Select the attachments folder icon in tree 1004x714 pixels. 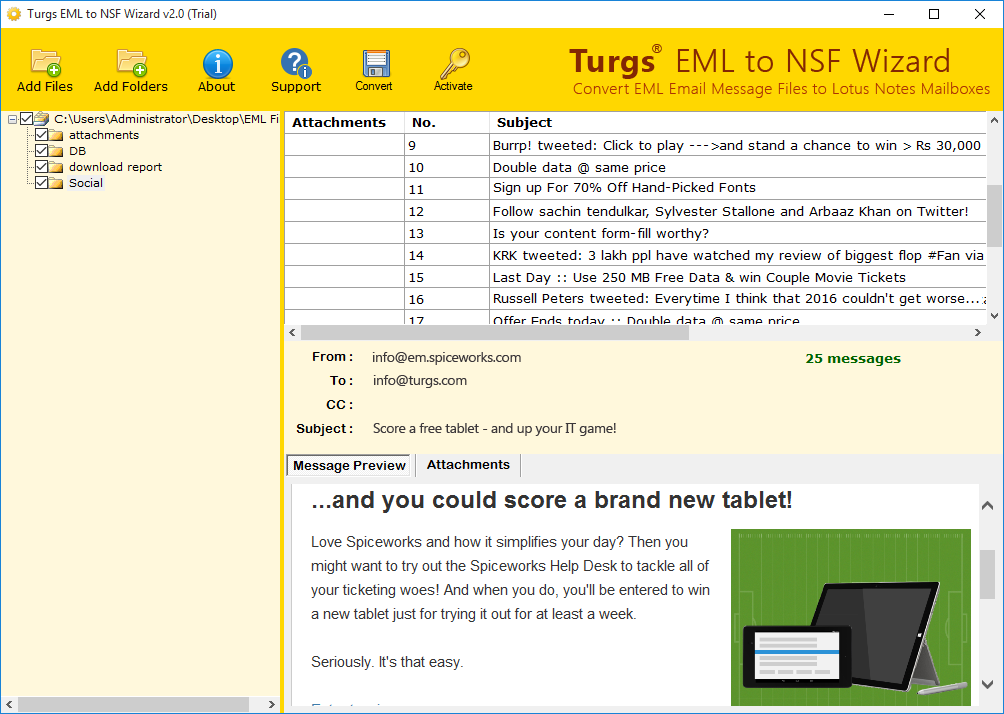click(56, 135)
